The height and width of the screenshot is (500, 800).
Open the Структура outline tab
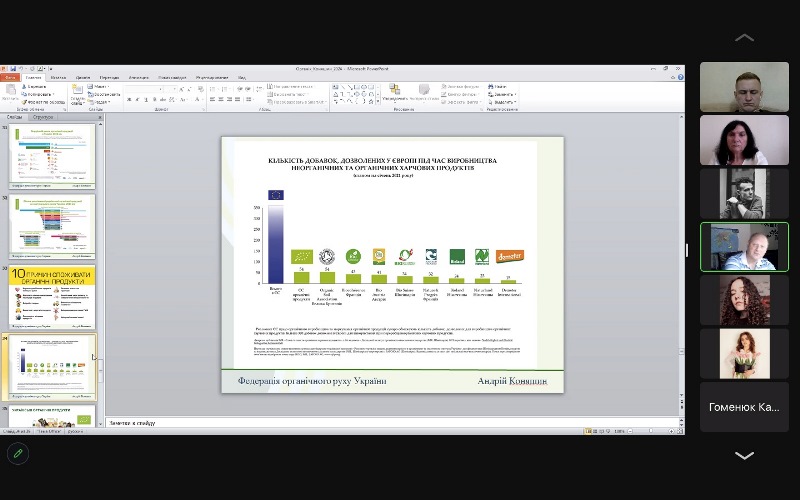click(44, 117)
